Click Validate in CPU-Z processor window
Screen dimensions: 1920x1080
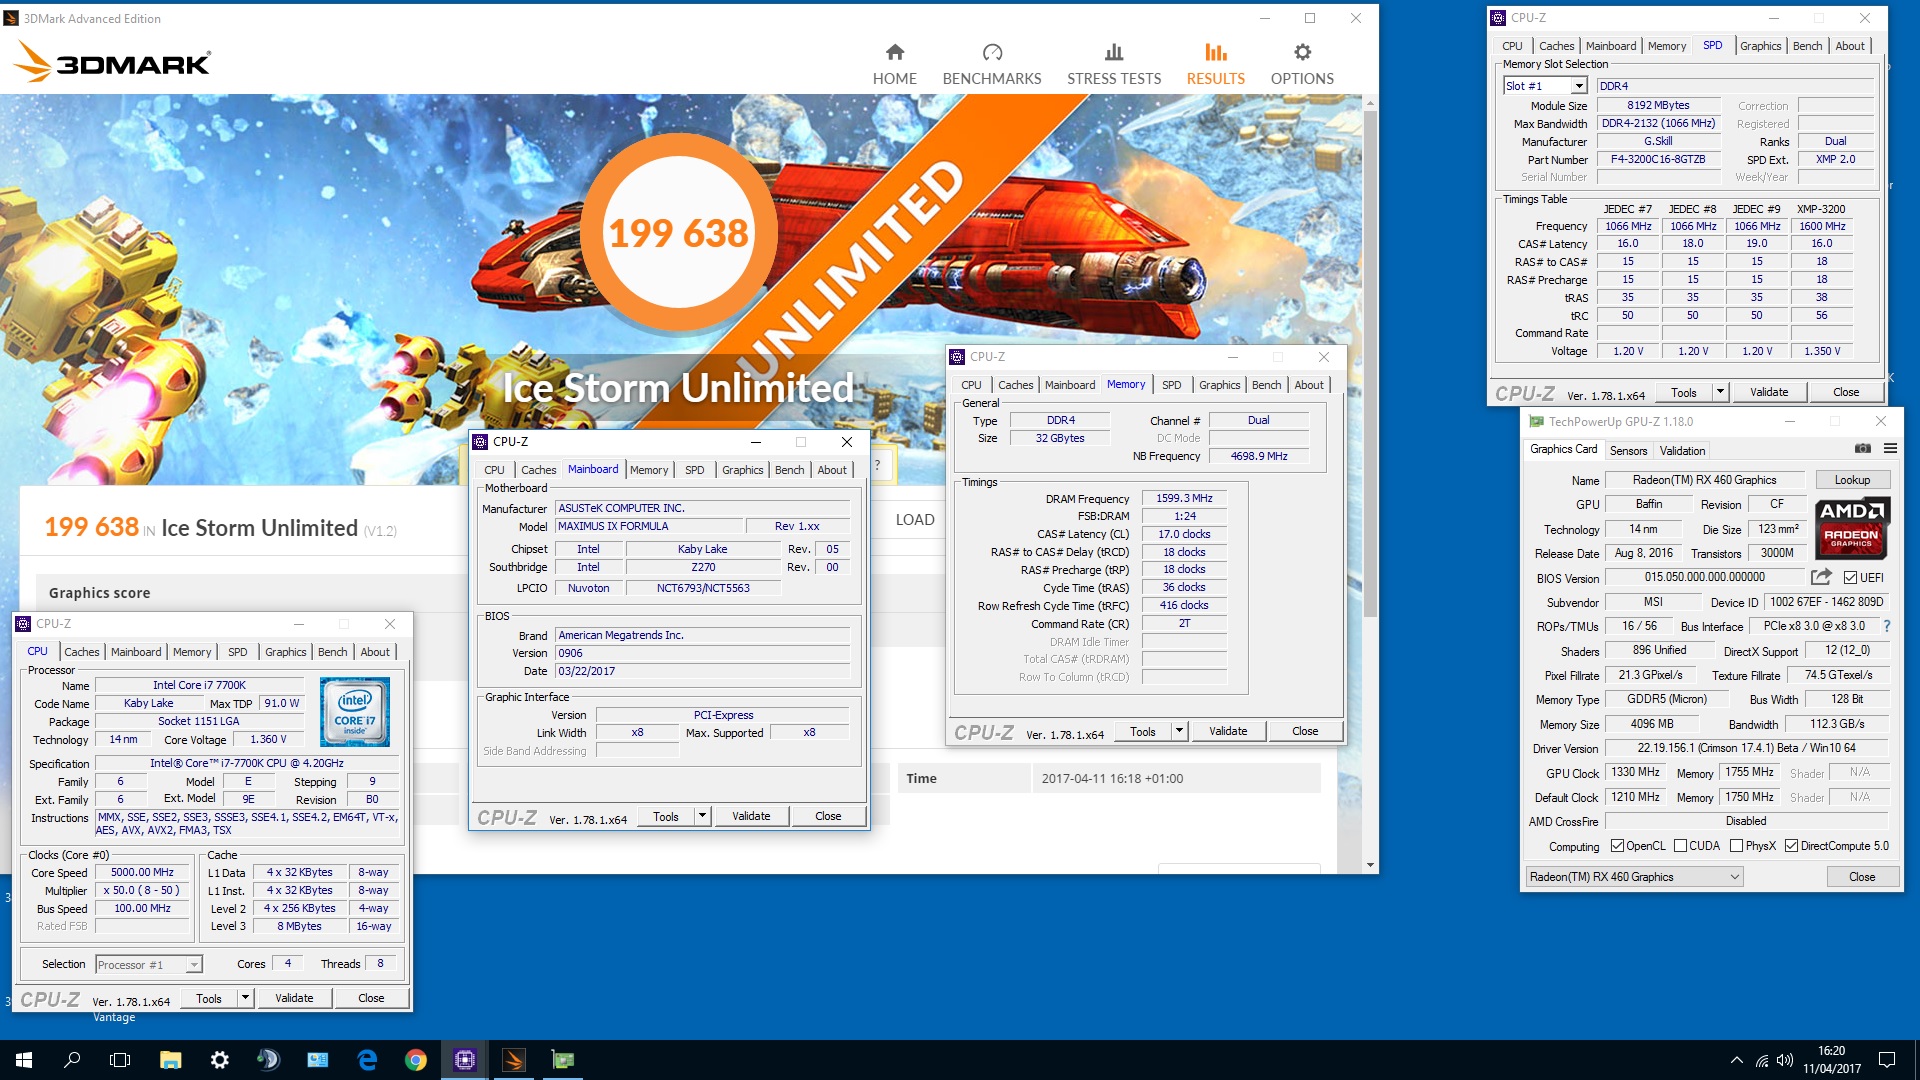point(293,998)
